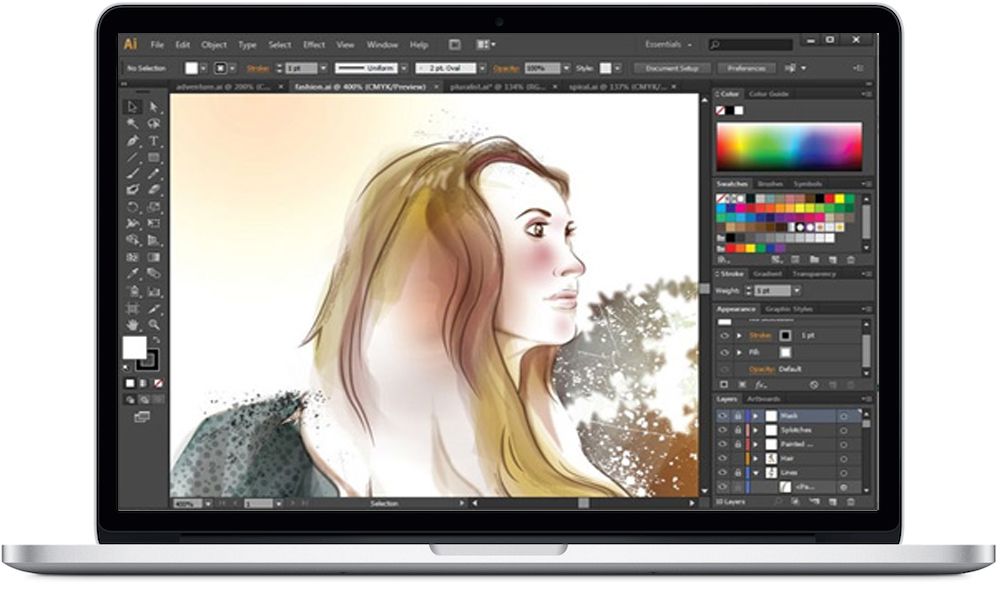Viewport: 1000px width, 589px height.
Task: Open the Uniform stroke profile dropdown
Action: click(x=366, y=68)
